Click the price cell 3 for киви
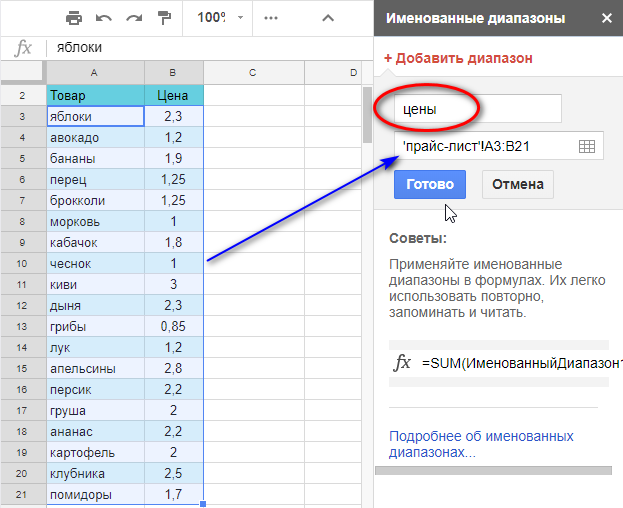This screenshot has width=623, height=508. tap(174, 285)
